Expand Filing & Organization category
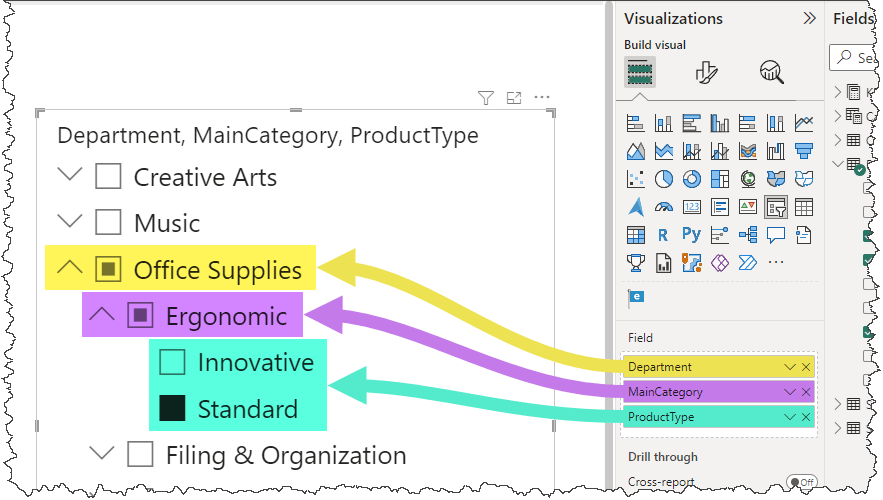Screen dimensions: 883x500 [102, 455]
